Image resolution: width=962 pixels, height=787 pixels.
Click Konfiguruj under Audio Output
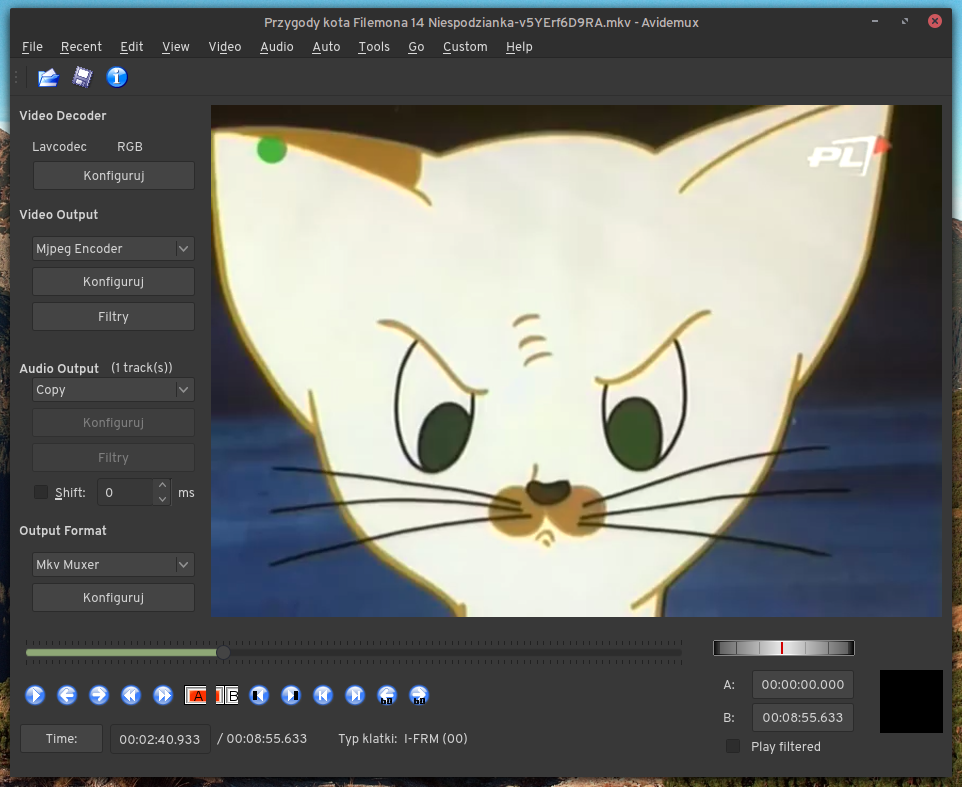(114, 423)
